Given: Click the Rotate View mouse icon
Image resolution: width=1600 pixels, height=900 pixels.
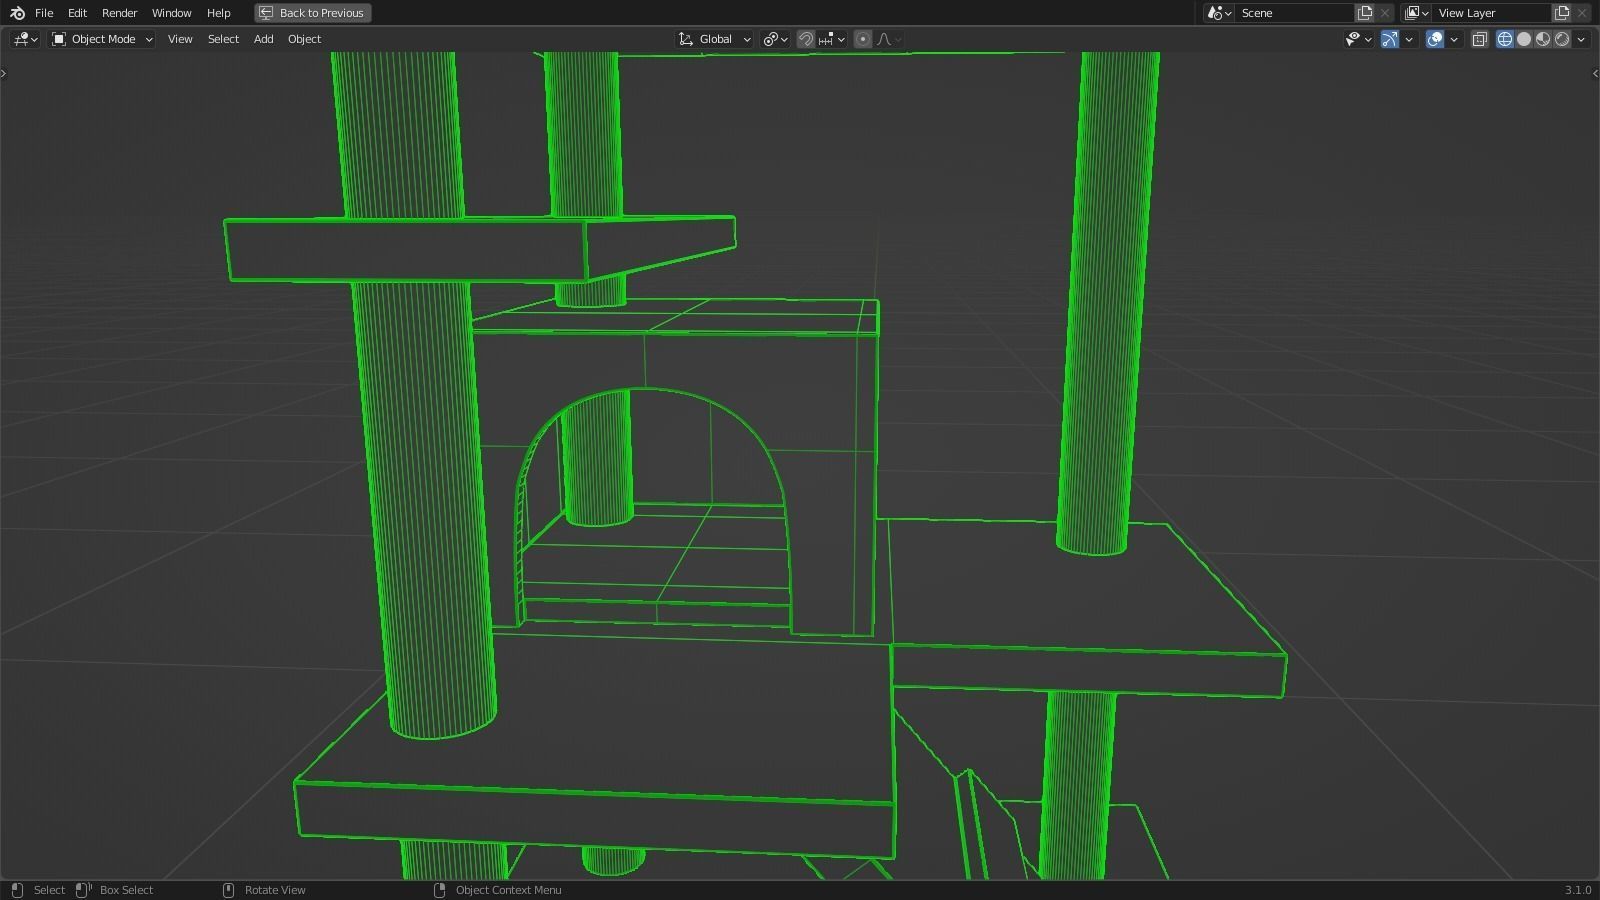Looking at the screenshot, I should point(228,890).
